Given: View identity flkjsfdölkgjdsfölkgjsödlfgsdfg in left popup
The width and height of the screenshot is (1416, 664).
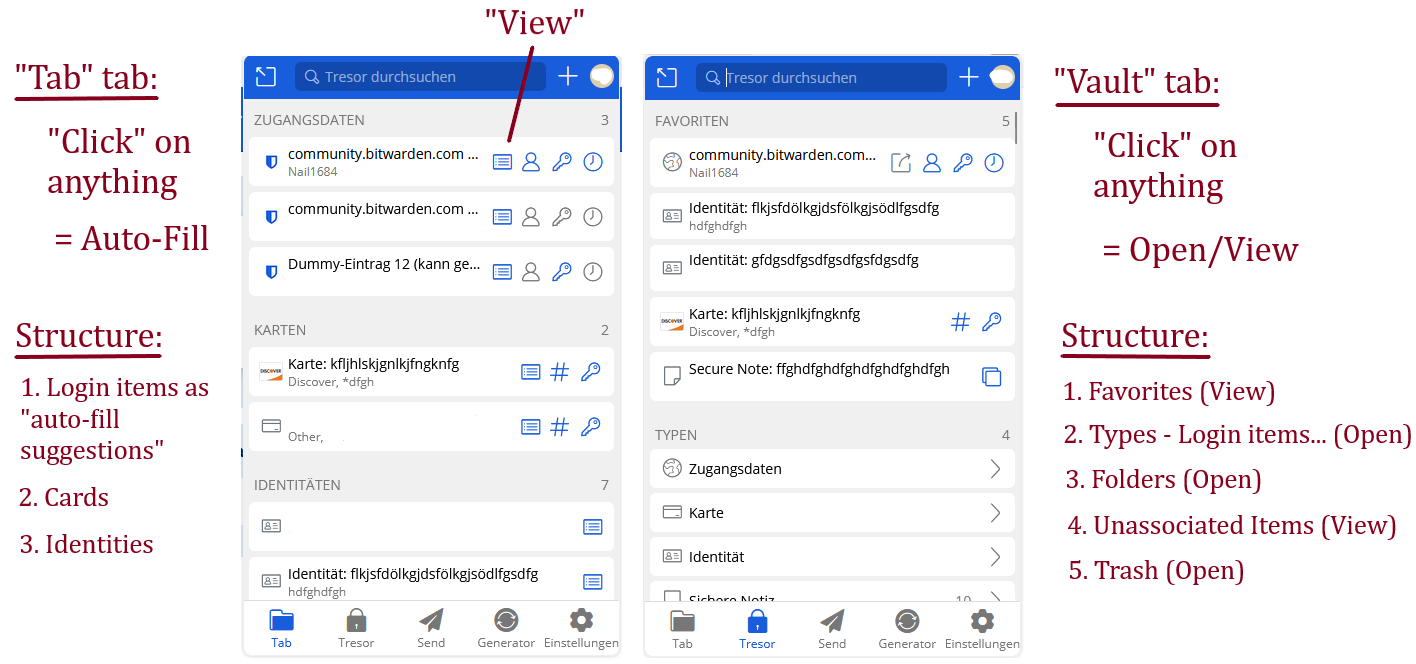Looking at the screenshot, I should (x=593, y=581).
